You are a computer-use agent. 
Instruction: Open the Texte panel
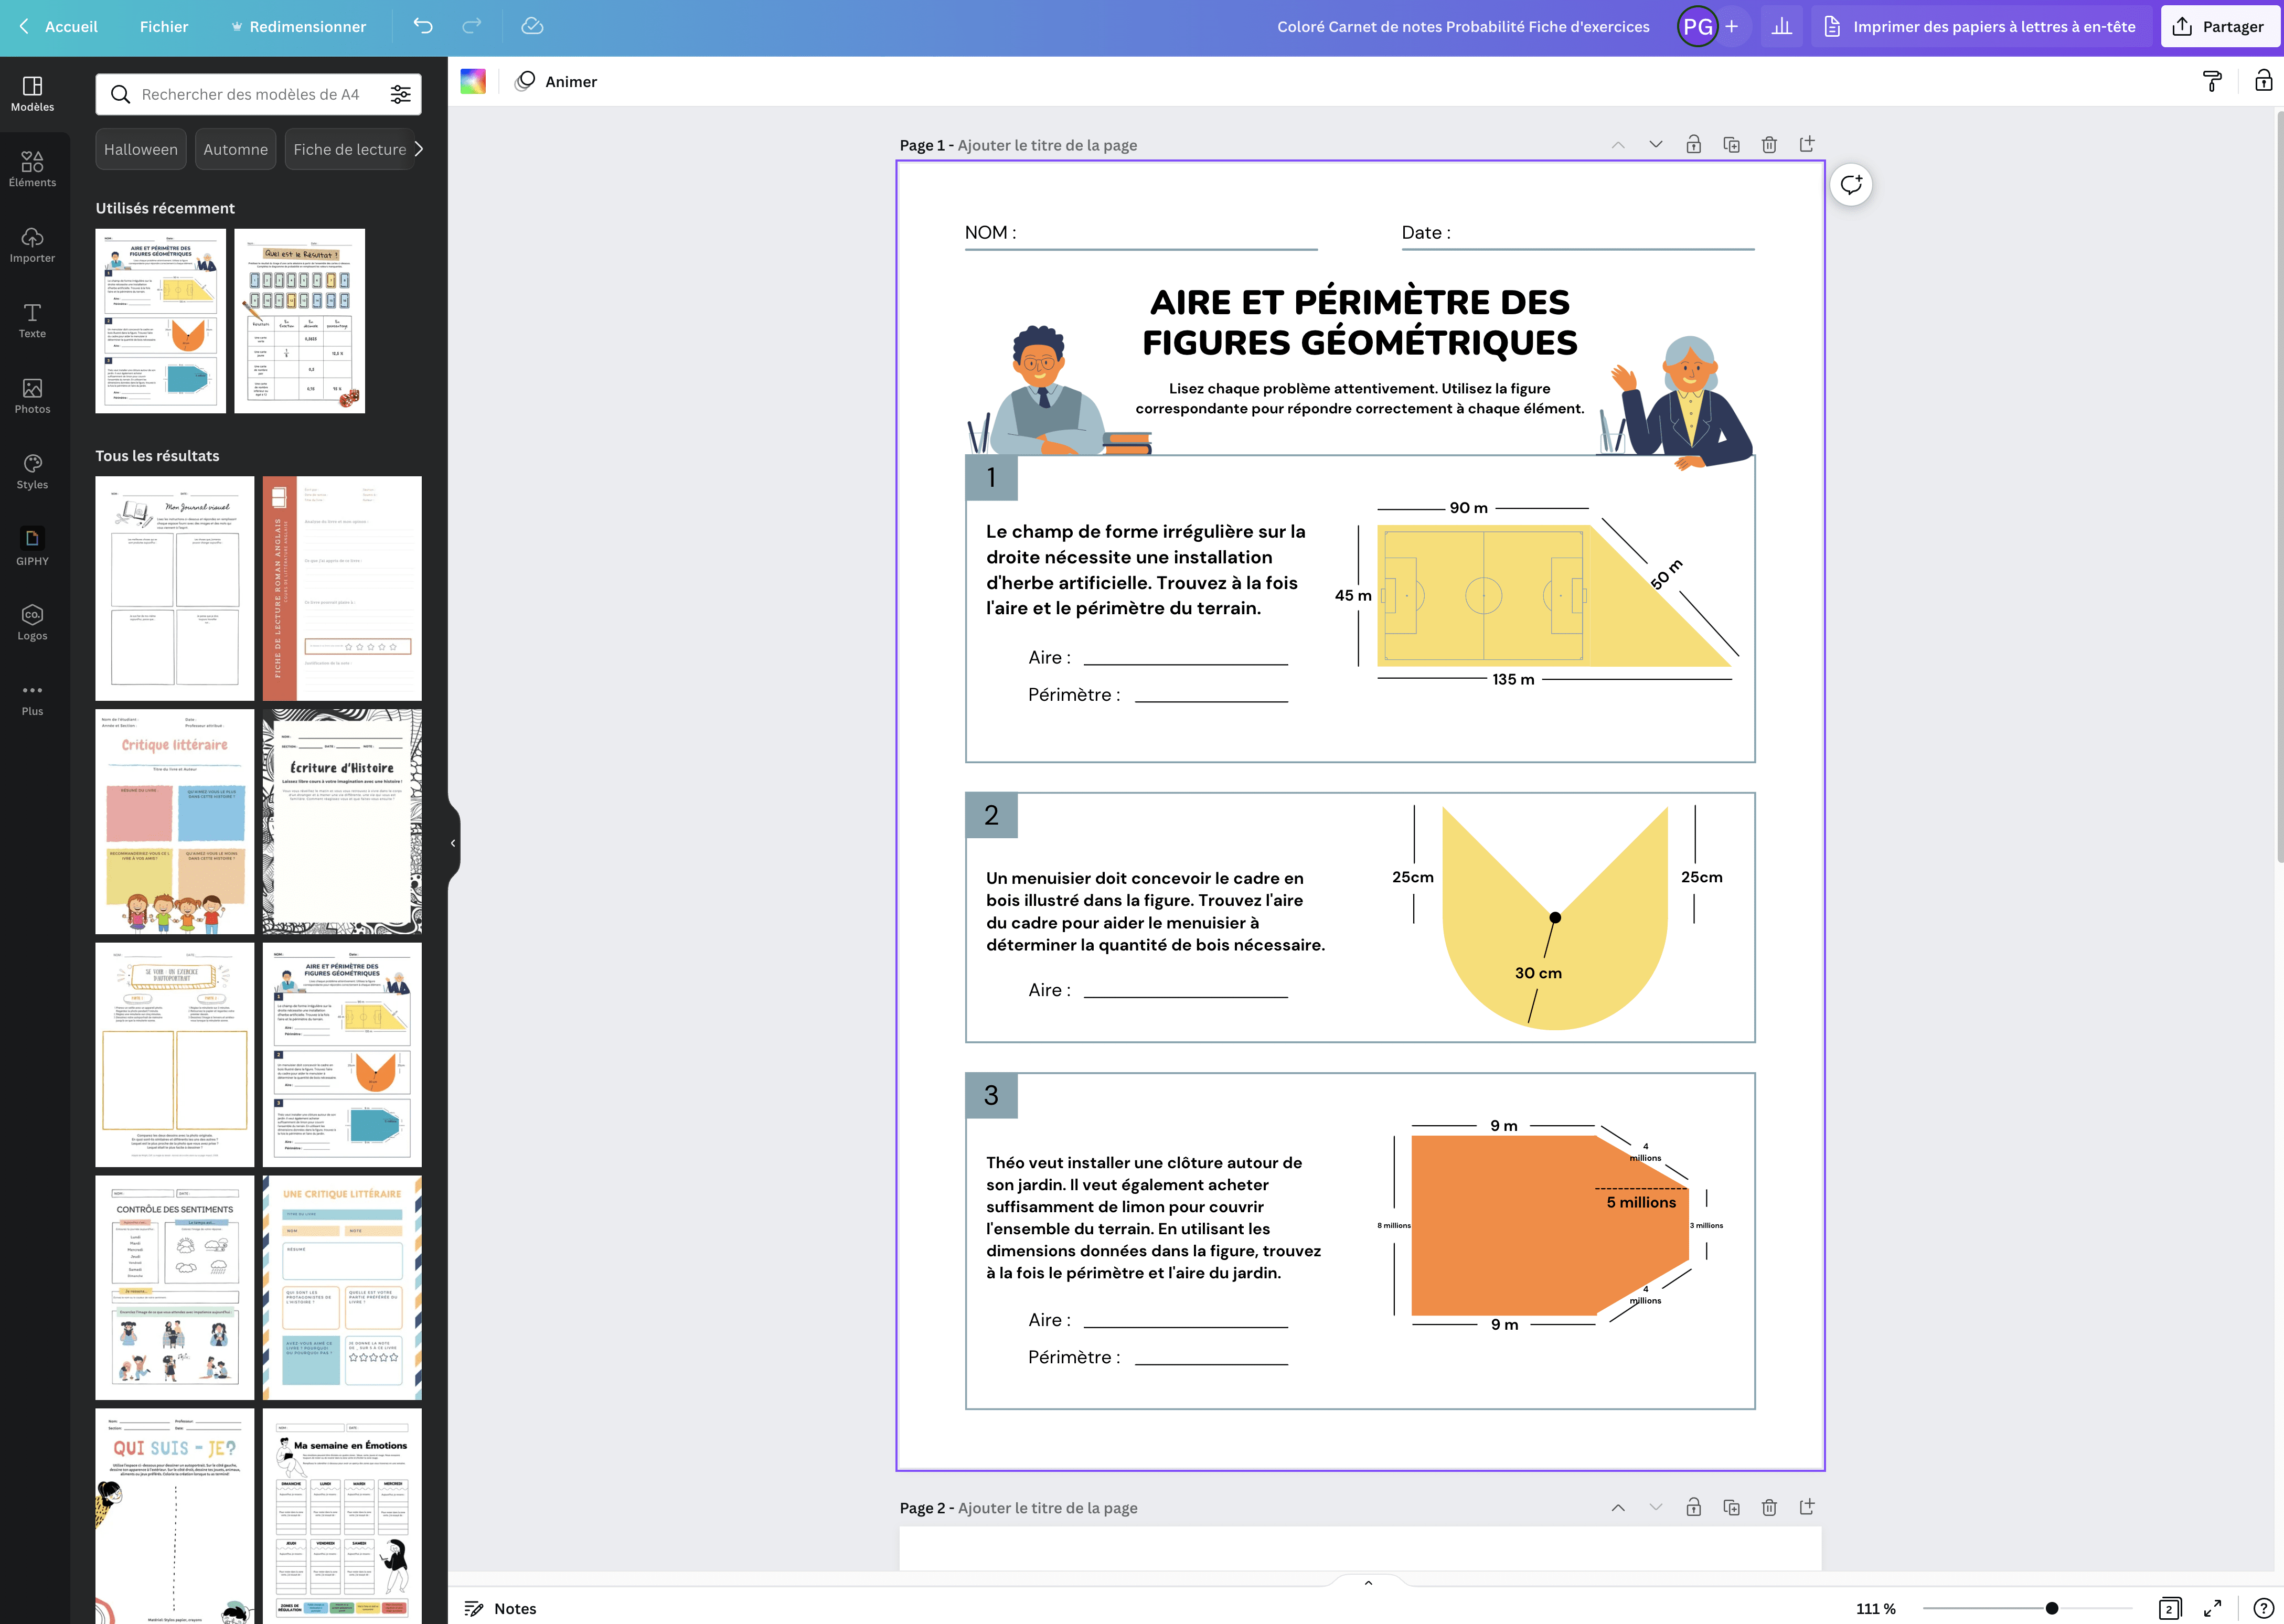point(32,320)
